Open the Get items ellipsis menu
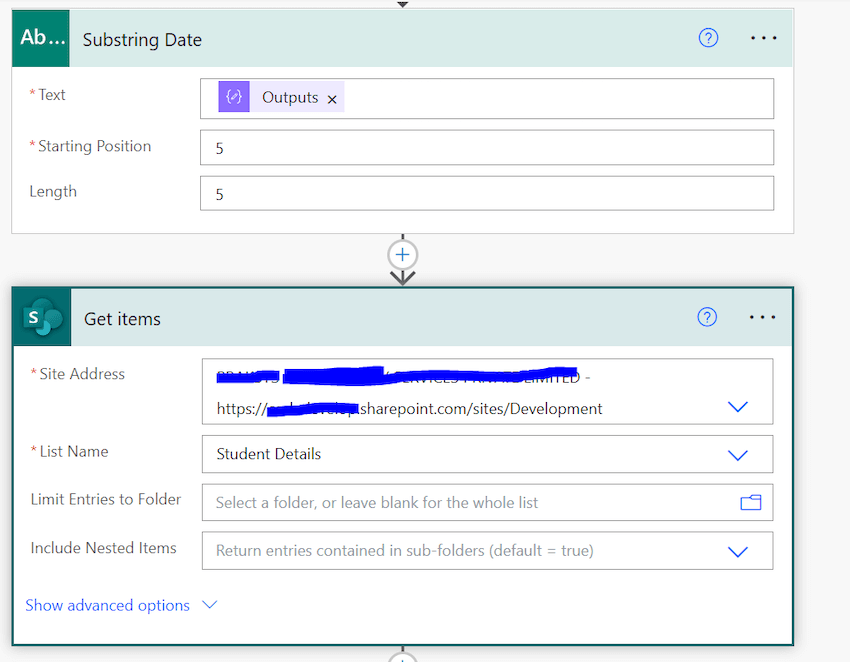 (x=763, y=316)
